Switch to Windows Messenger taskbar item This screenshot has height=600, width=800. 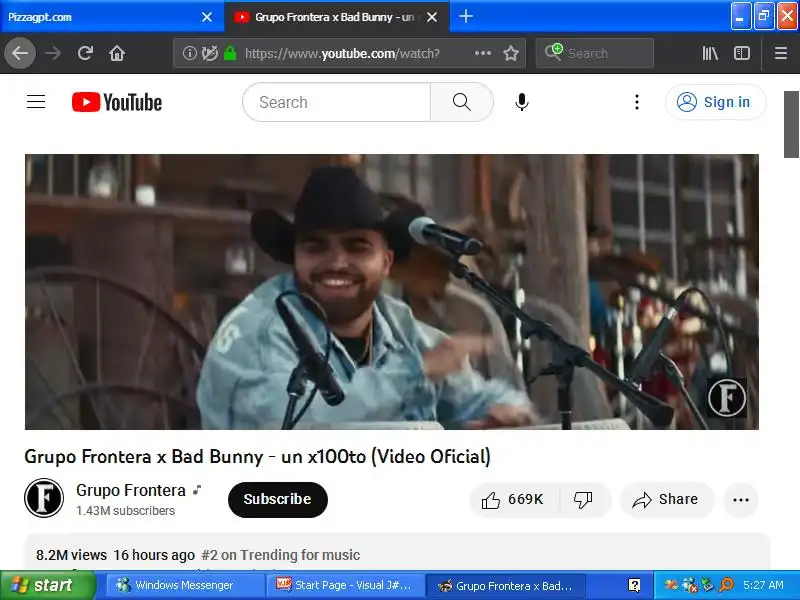184,585
